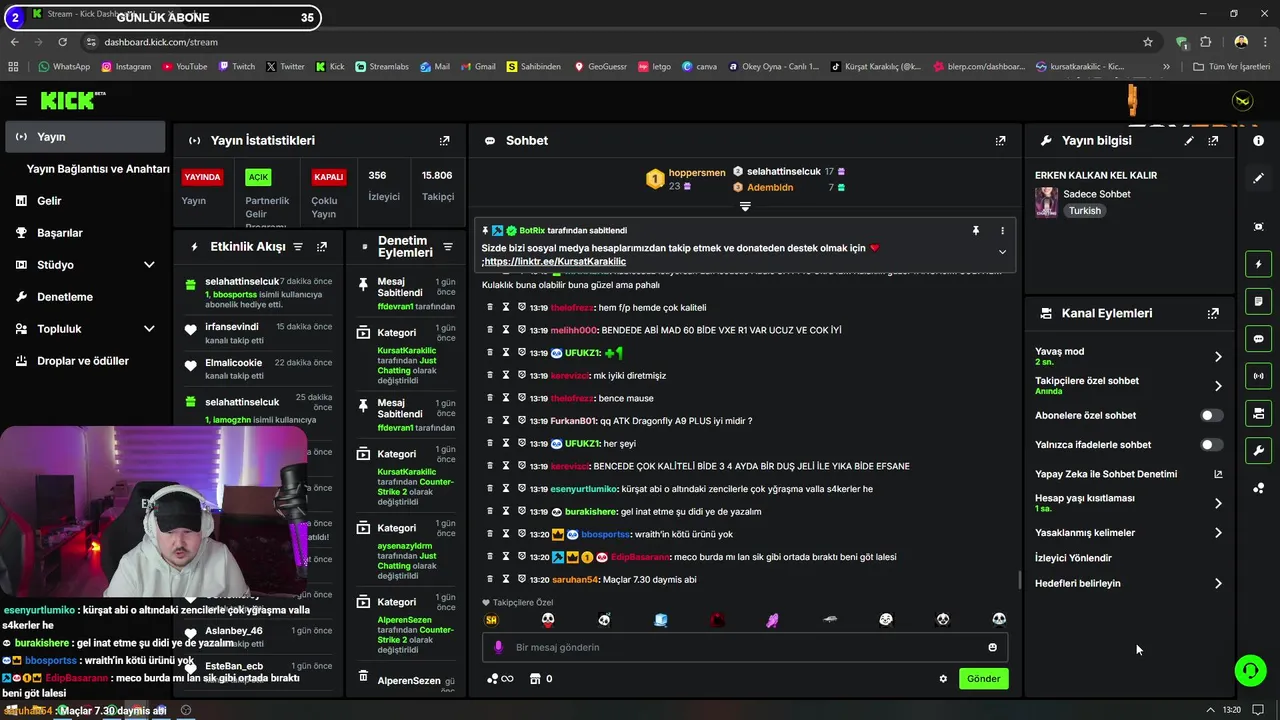Image resolution: width=1280 pixels, height=720 pixels.
Task: Unpin the pinned BotRix message
Action: click(x=976, y=230)
